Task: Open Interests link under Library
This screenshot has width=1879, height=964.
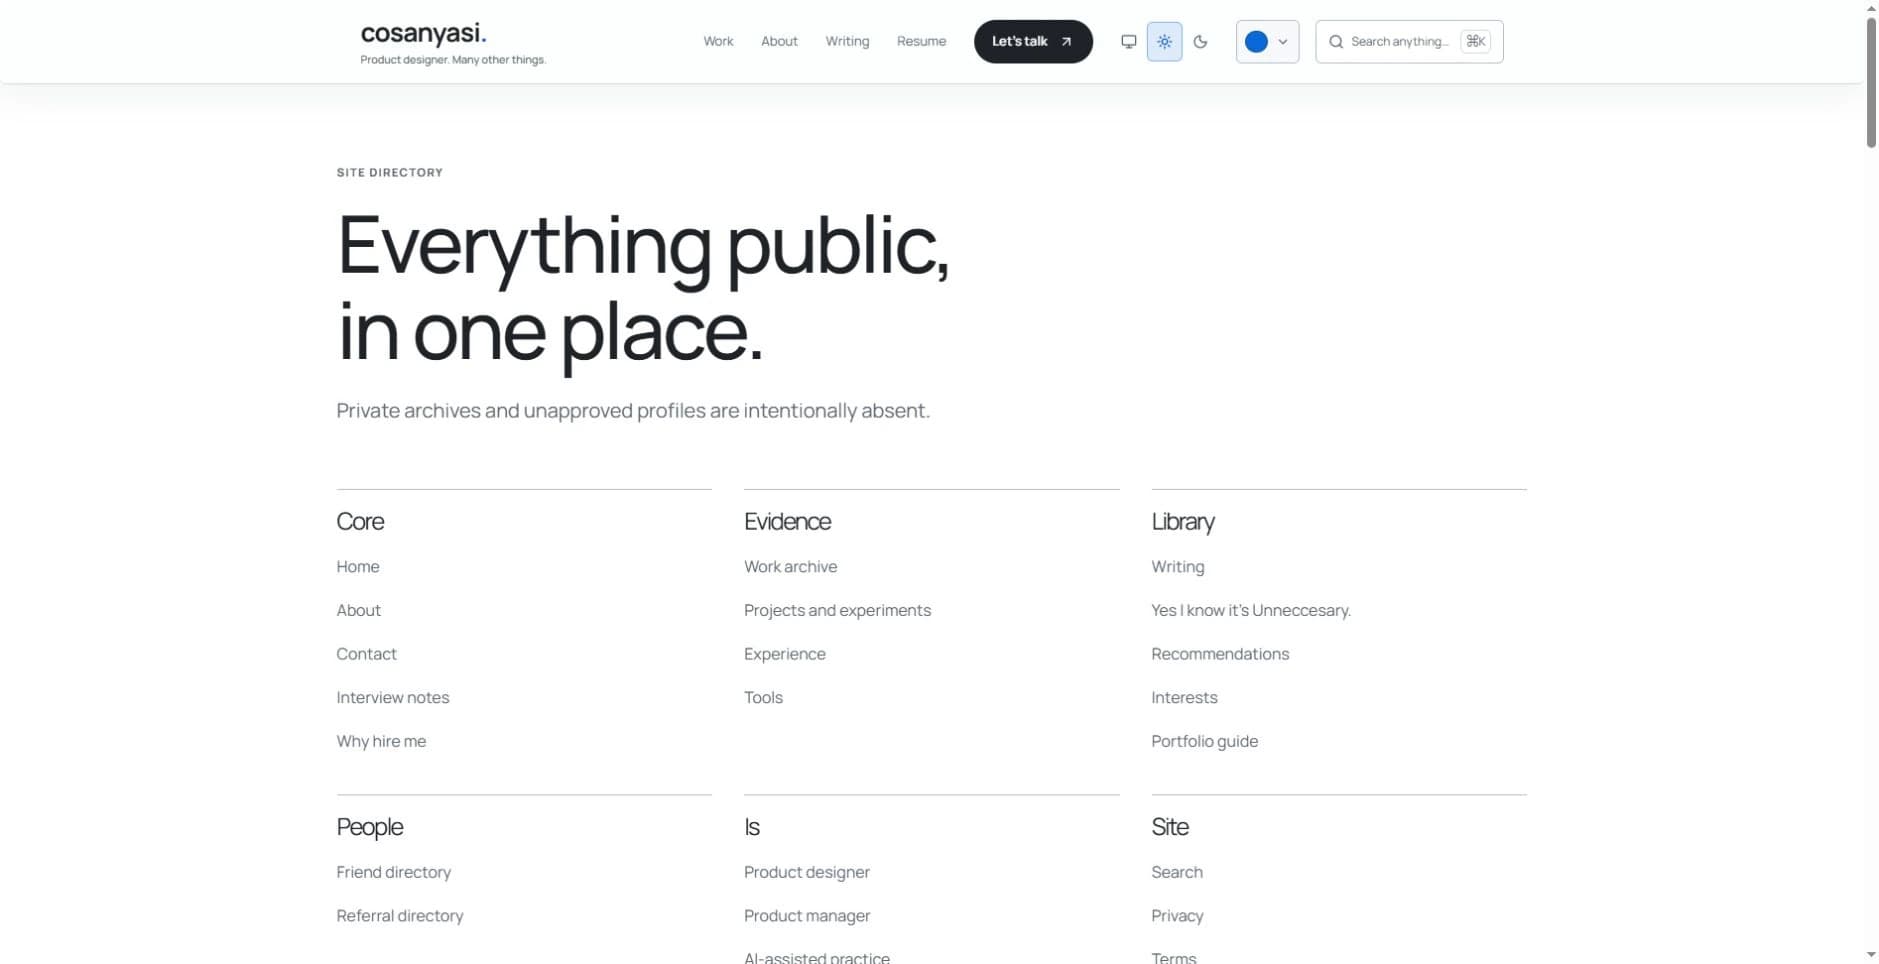Action: coord(1184,698)
